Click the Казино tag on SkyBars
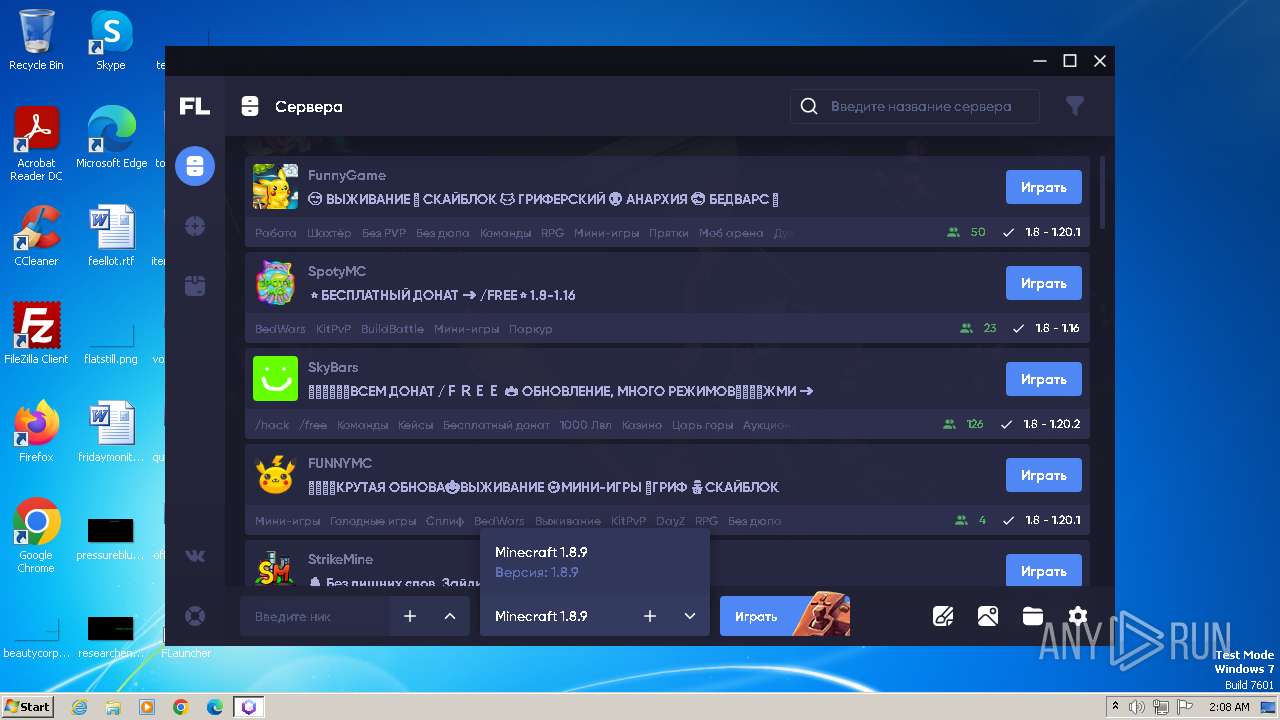Image resolution: width=1280 pixels, height=720 pixels. coord(642,425)
